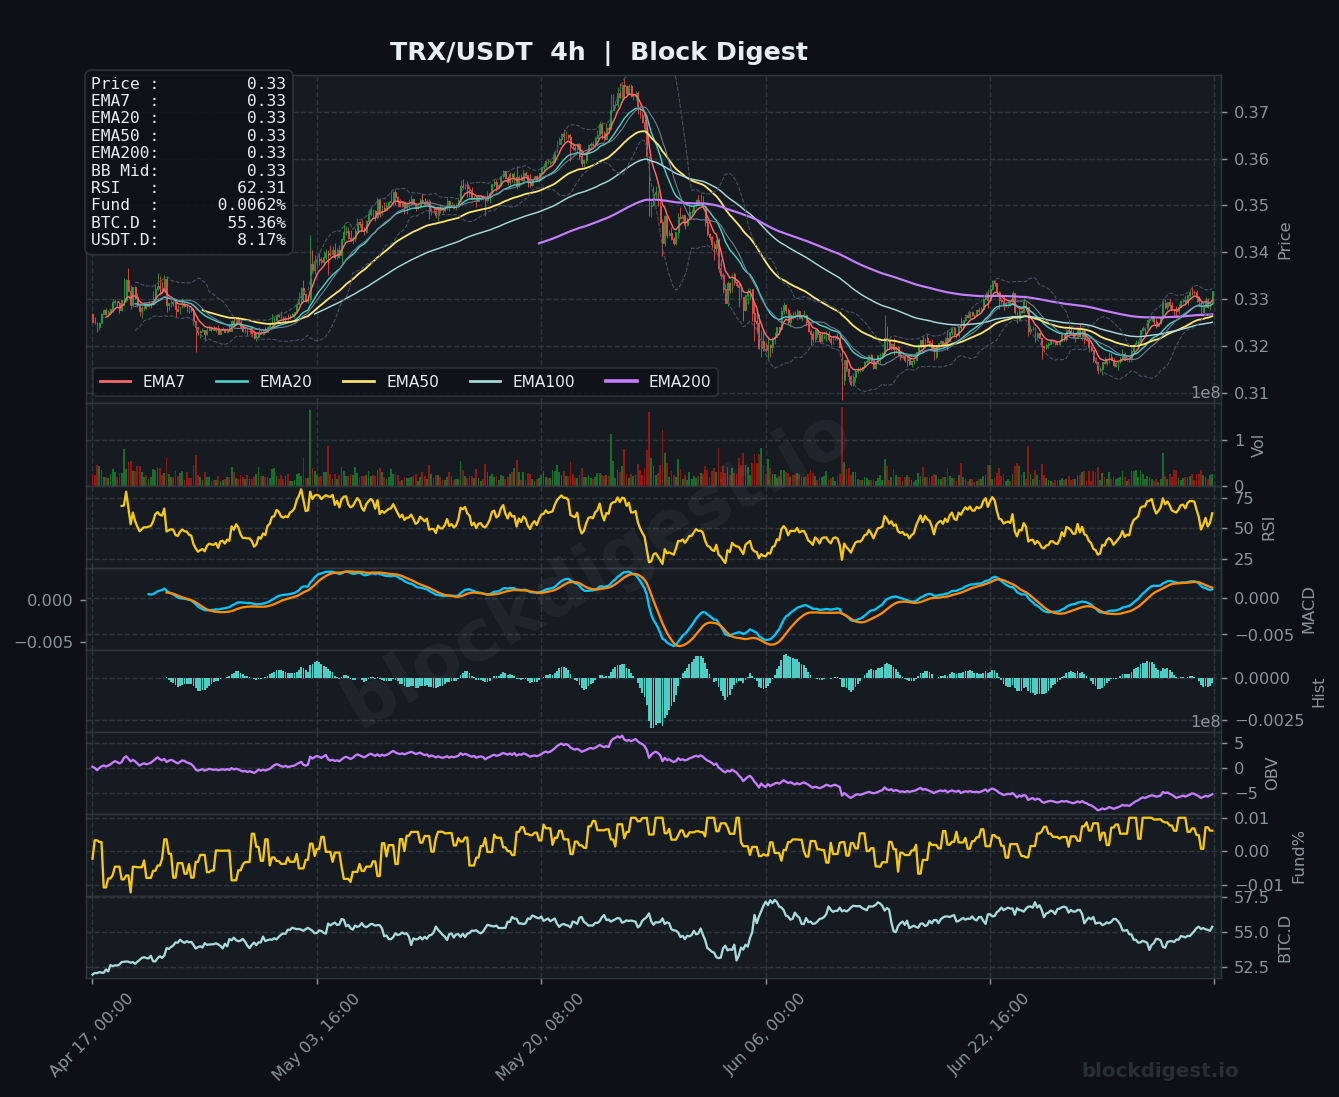Viewport: 1339px width, 1097px height.
Task: Click the USDT.D 8.17% readout
Action: (188, 240)
